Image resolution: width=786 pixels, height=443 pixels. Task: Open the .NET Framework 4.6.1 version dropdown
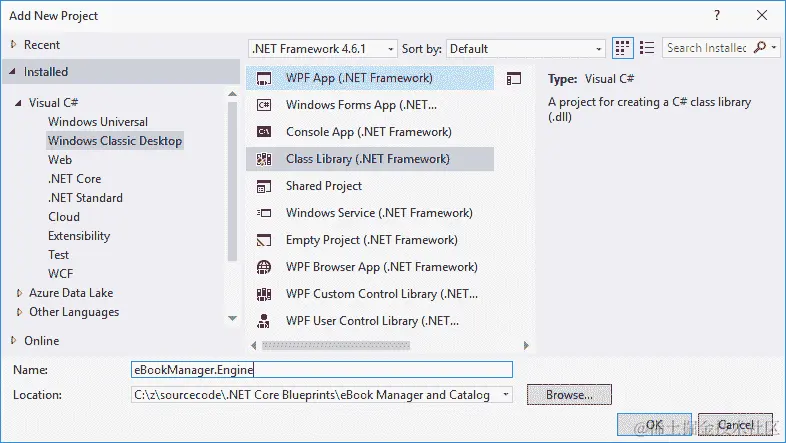pyautogui.click(x=323, y=49)
